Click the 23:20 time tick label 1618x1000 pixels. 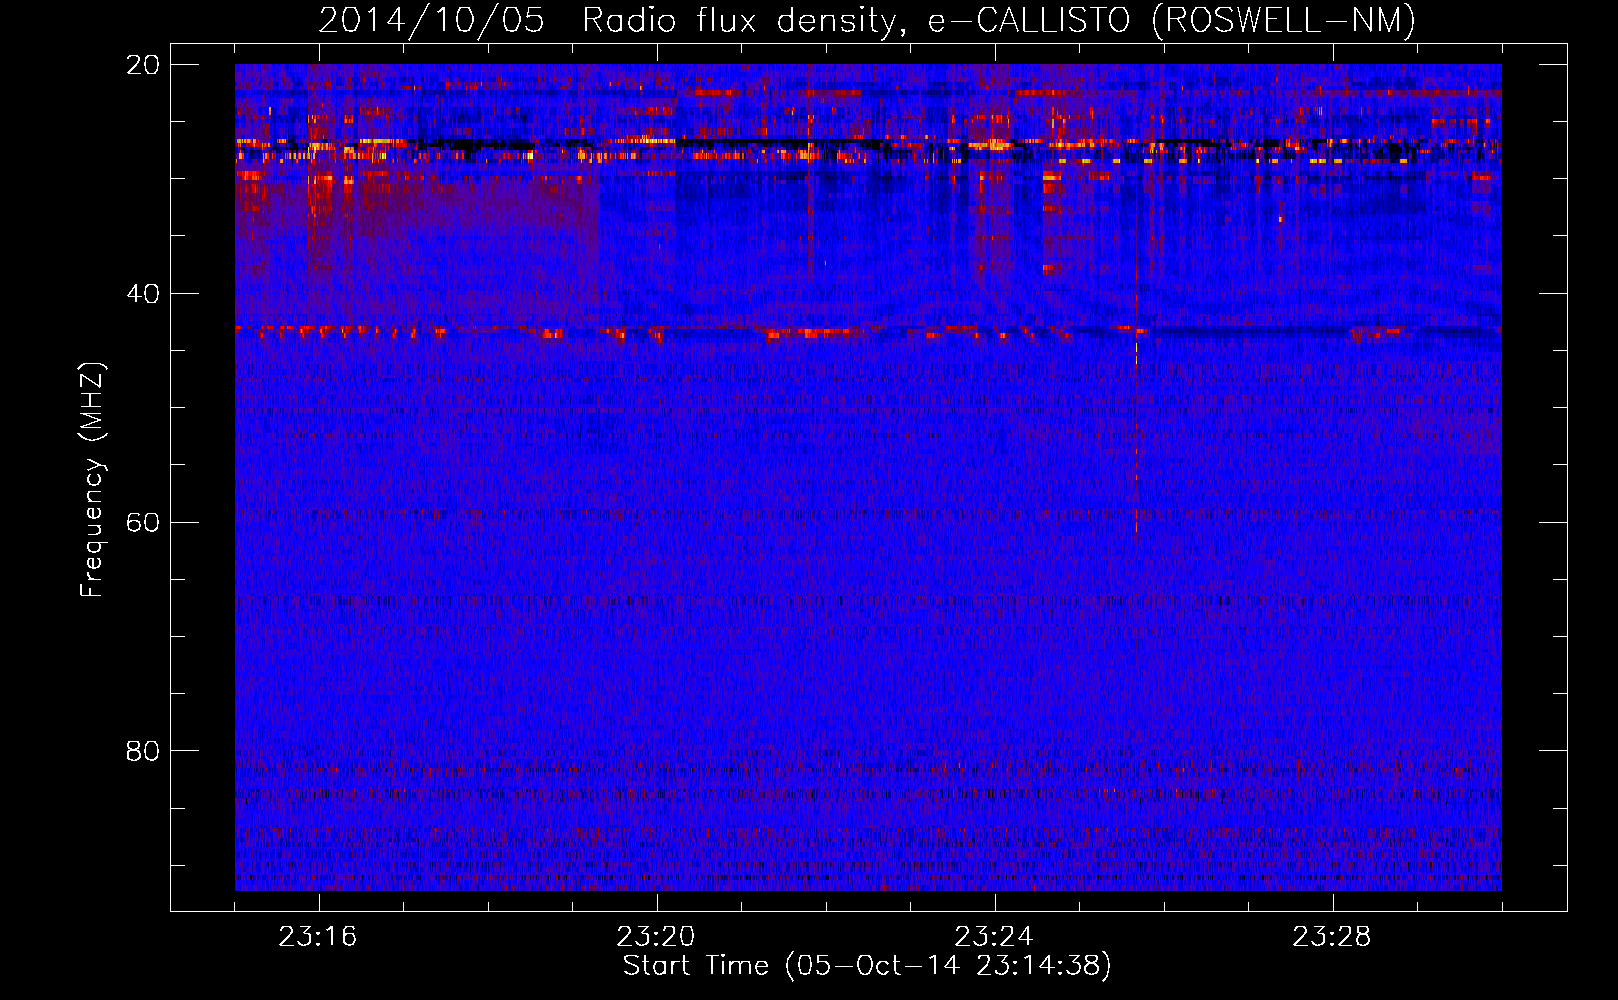[656, 937]
